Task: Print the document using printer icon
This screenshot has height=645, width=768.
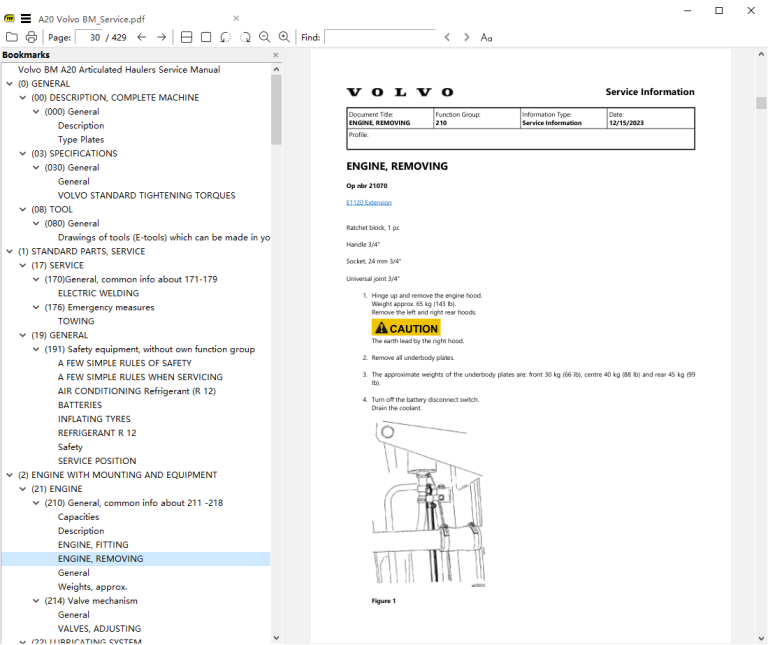Action: (31, 37)
